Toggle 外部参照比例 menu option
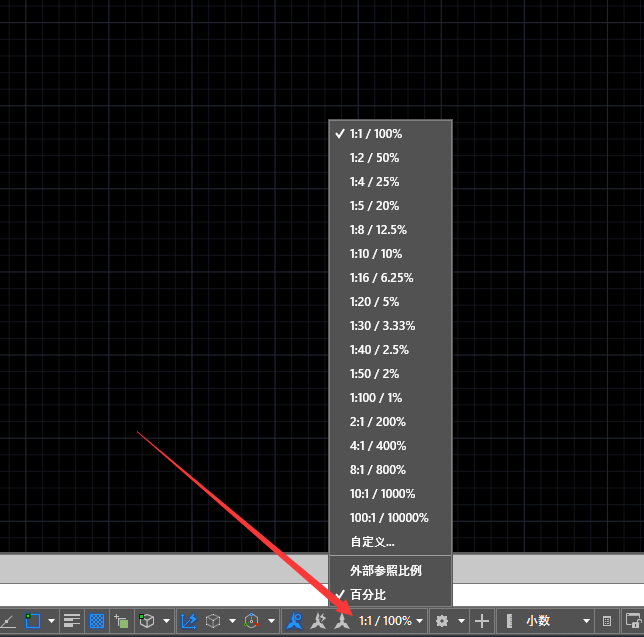Screen dimensions: 644x637 point(390,570)
